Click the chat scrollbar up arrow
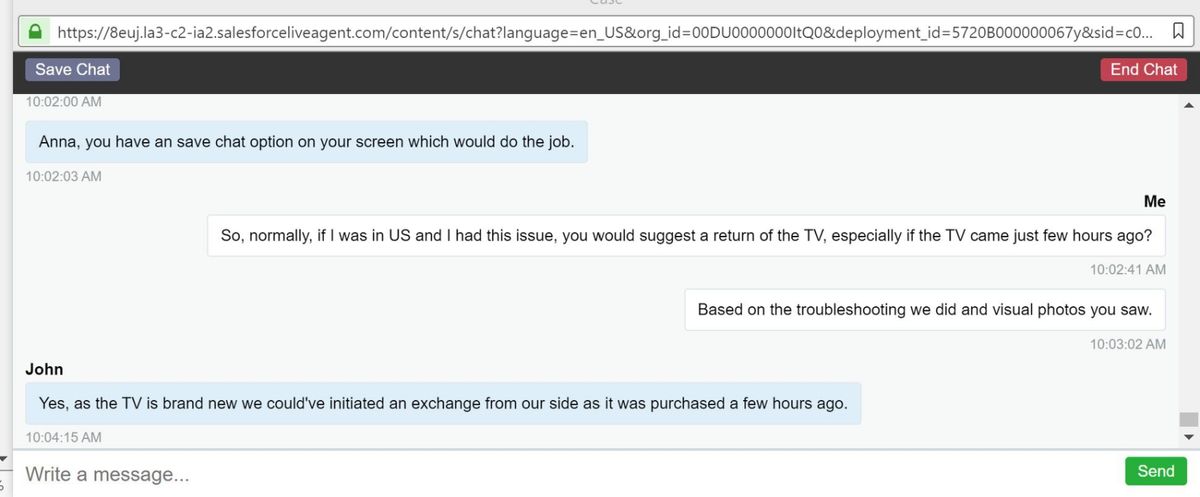 (x=1189, y=105)
